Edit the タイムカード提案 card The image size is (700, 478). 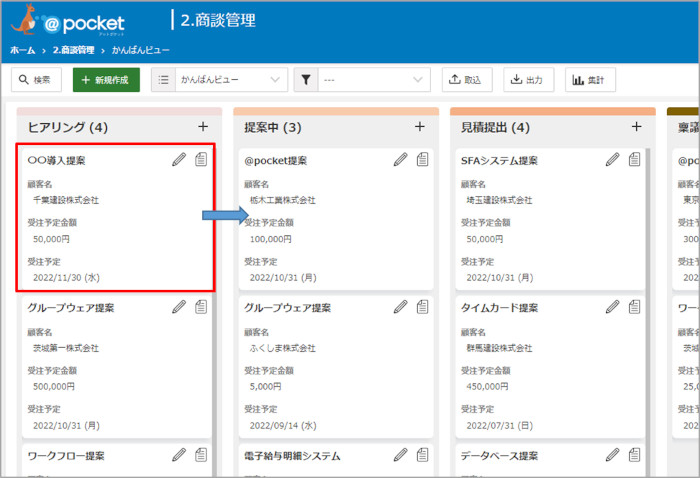612,307
